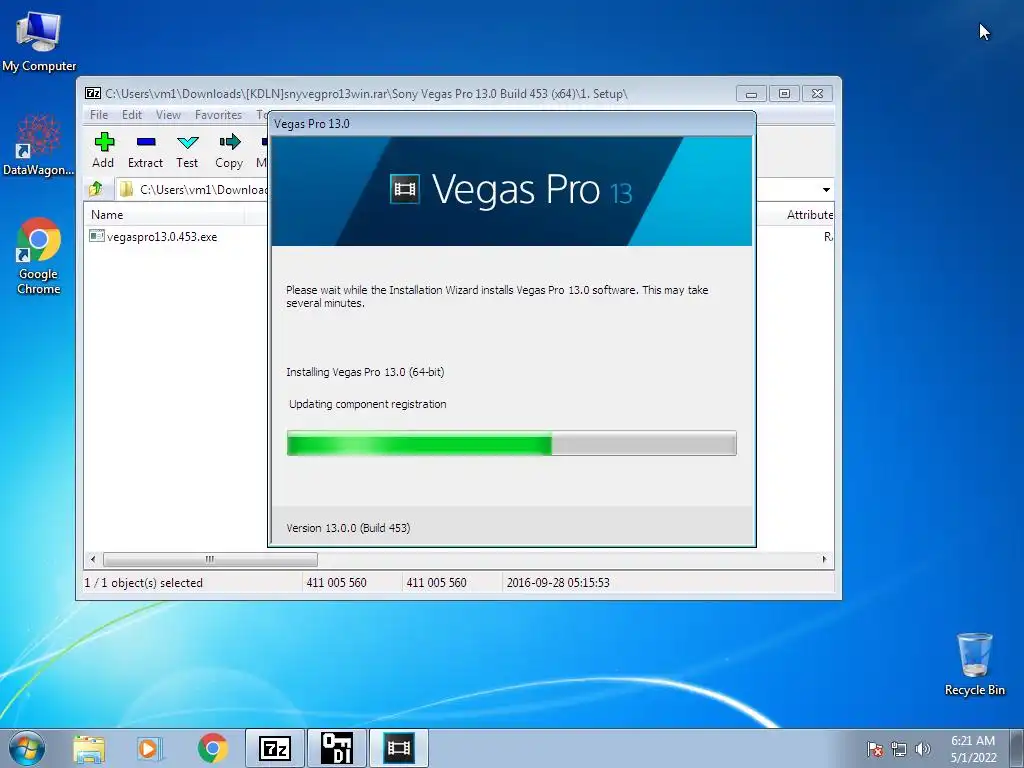Click the first 411 005 560 size value
This screenshot has width=1024, height=768.
(x=336, y=583)
